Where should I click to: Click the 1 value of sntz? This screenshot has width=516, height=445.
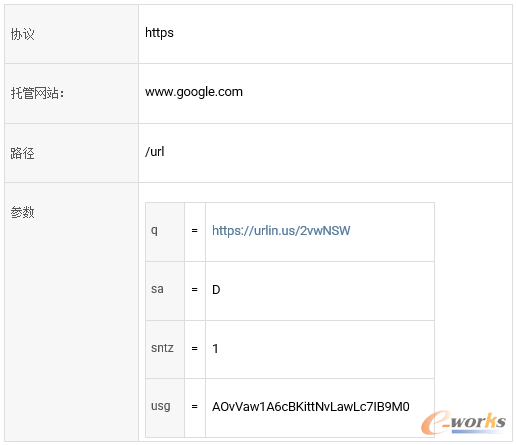pos(215,349)
